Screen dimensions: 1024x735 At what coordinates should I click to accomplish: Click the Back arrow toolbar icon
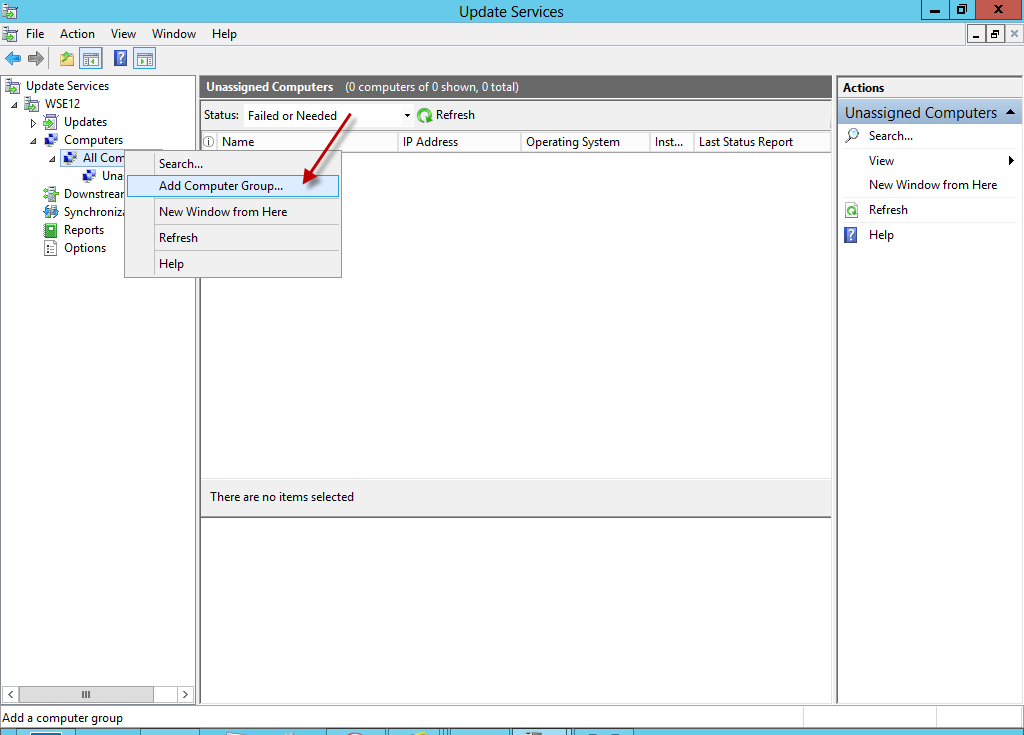13,59
